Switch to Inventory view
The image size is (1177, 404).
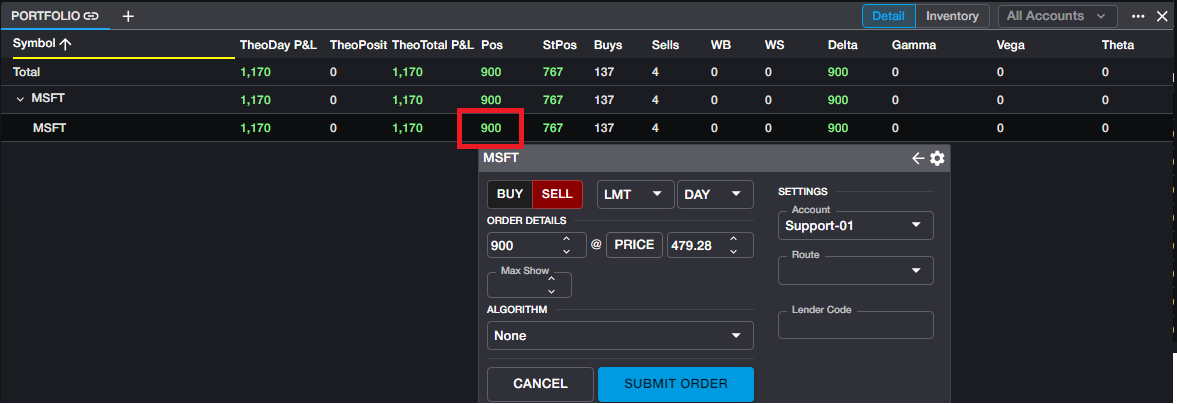[x=953, y=16]
